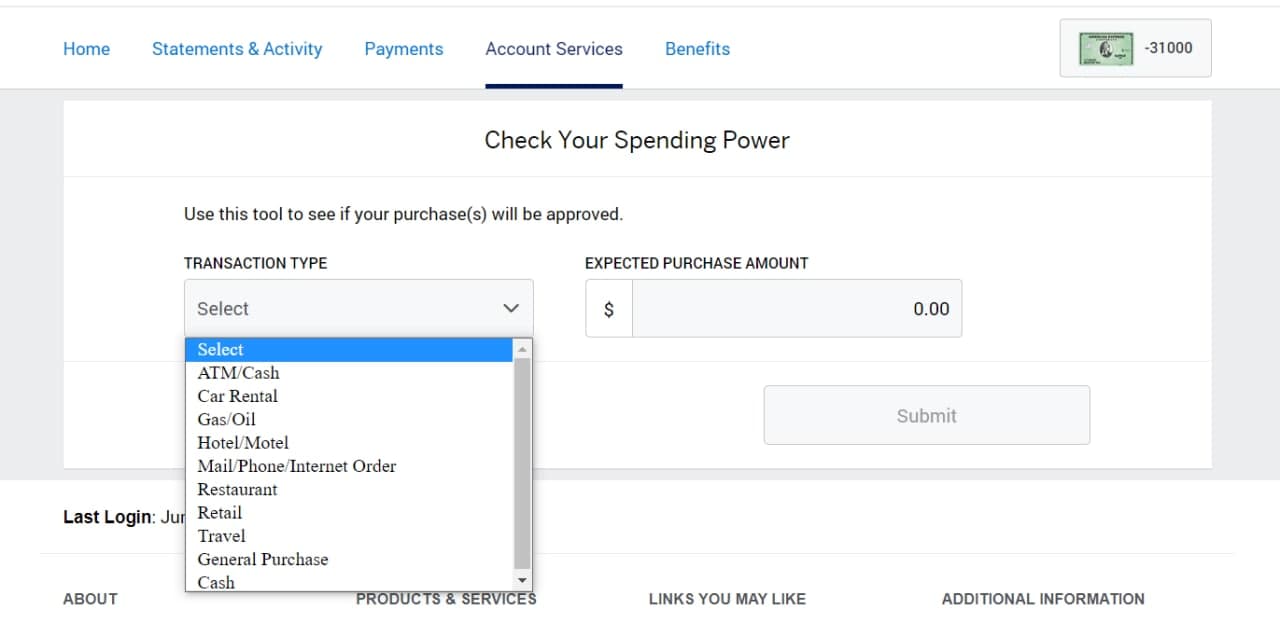The width and height of the screenshot is (1280, 623).
Task: Choose Mail/Phone/Internet Order option
Action: (296, 466)
